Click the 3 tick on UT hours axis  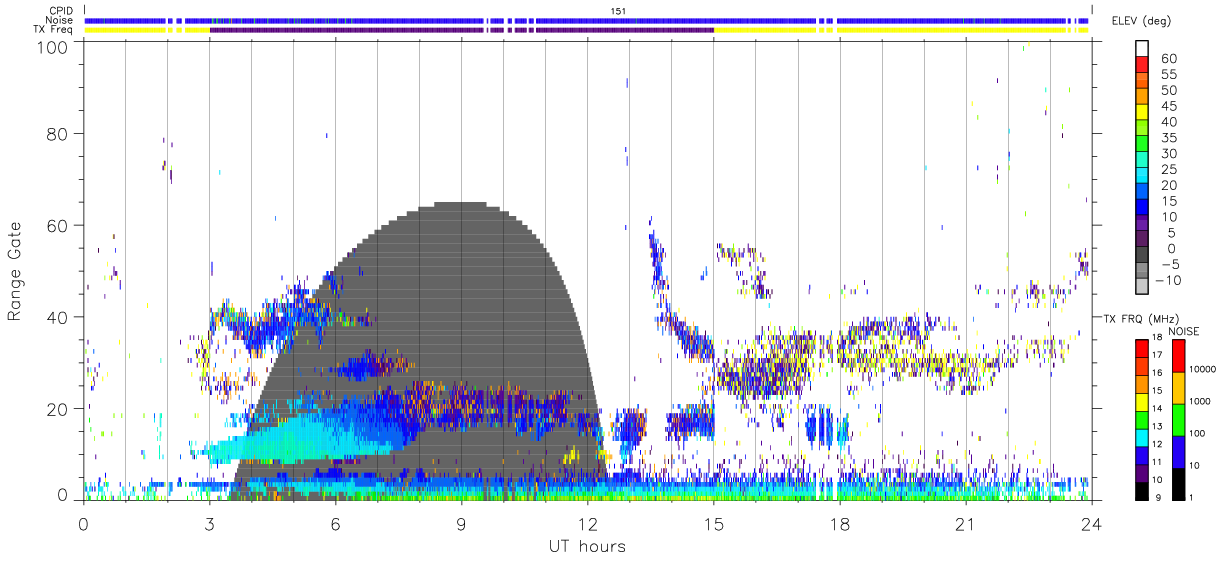[x=210, y=524]
